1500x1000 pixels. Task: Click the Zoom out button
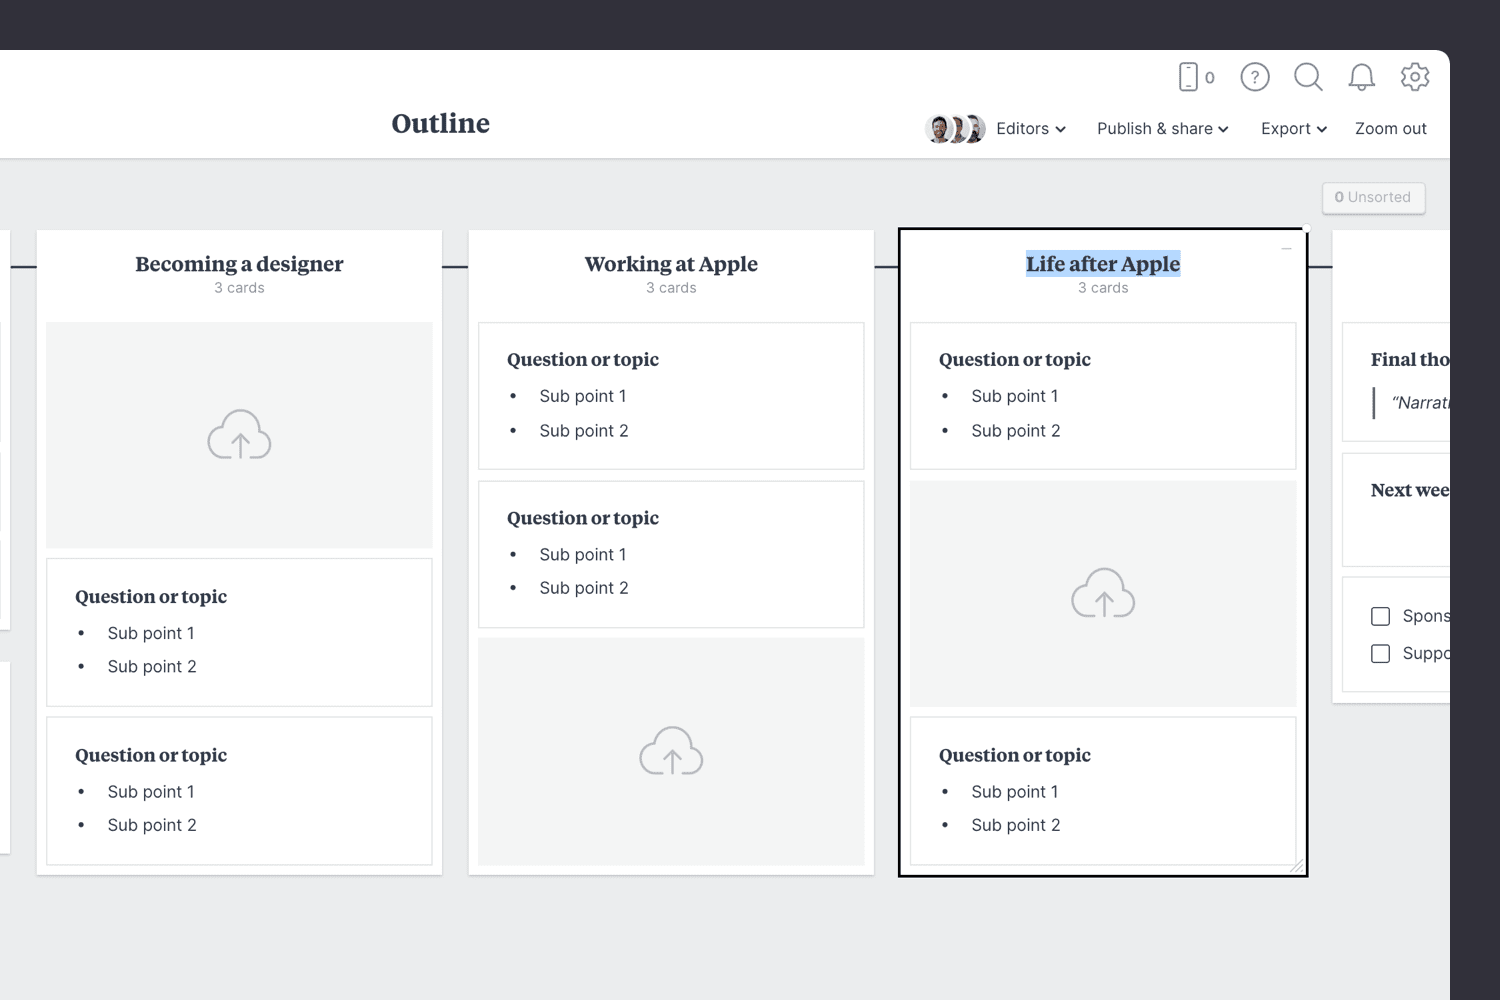click(1390, 128)
